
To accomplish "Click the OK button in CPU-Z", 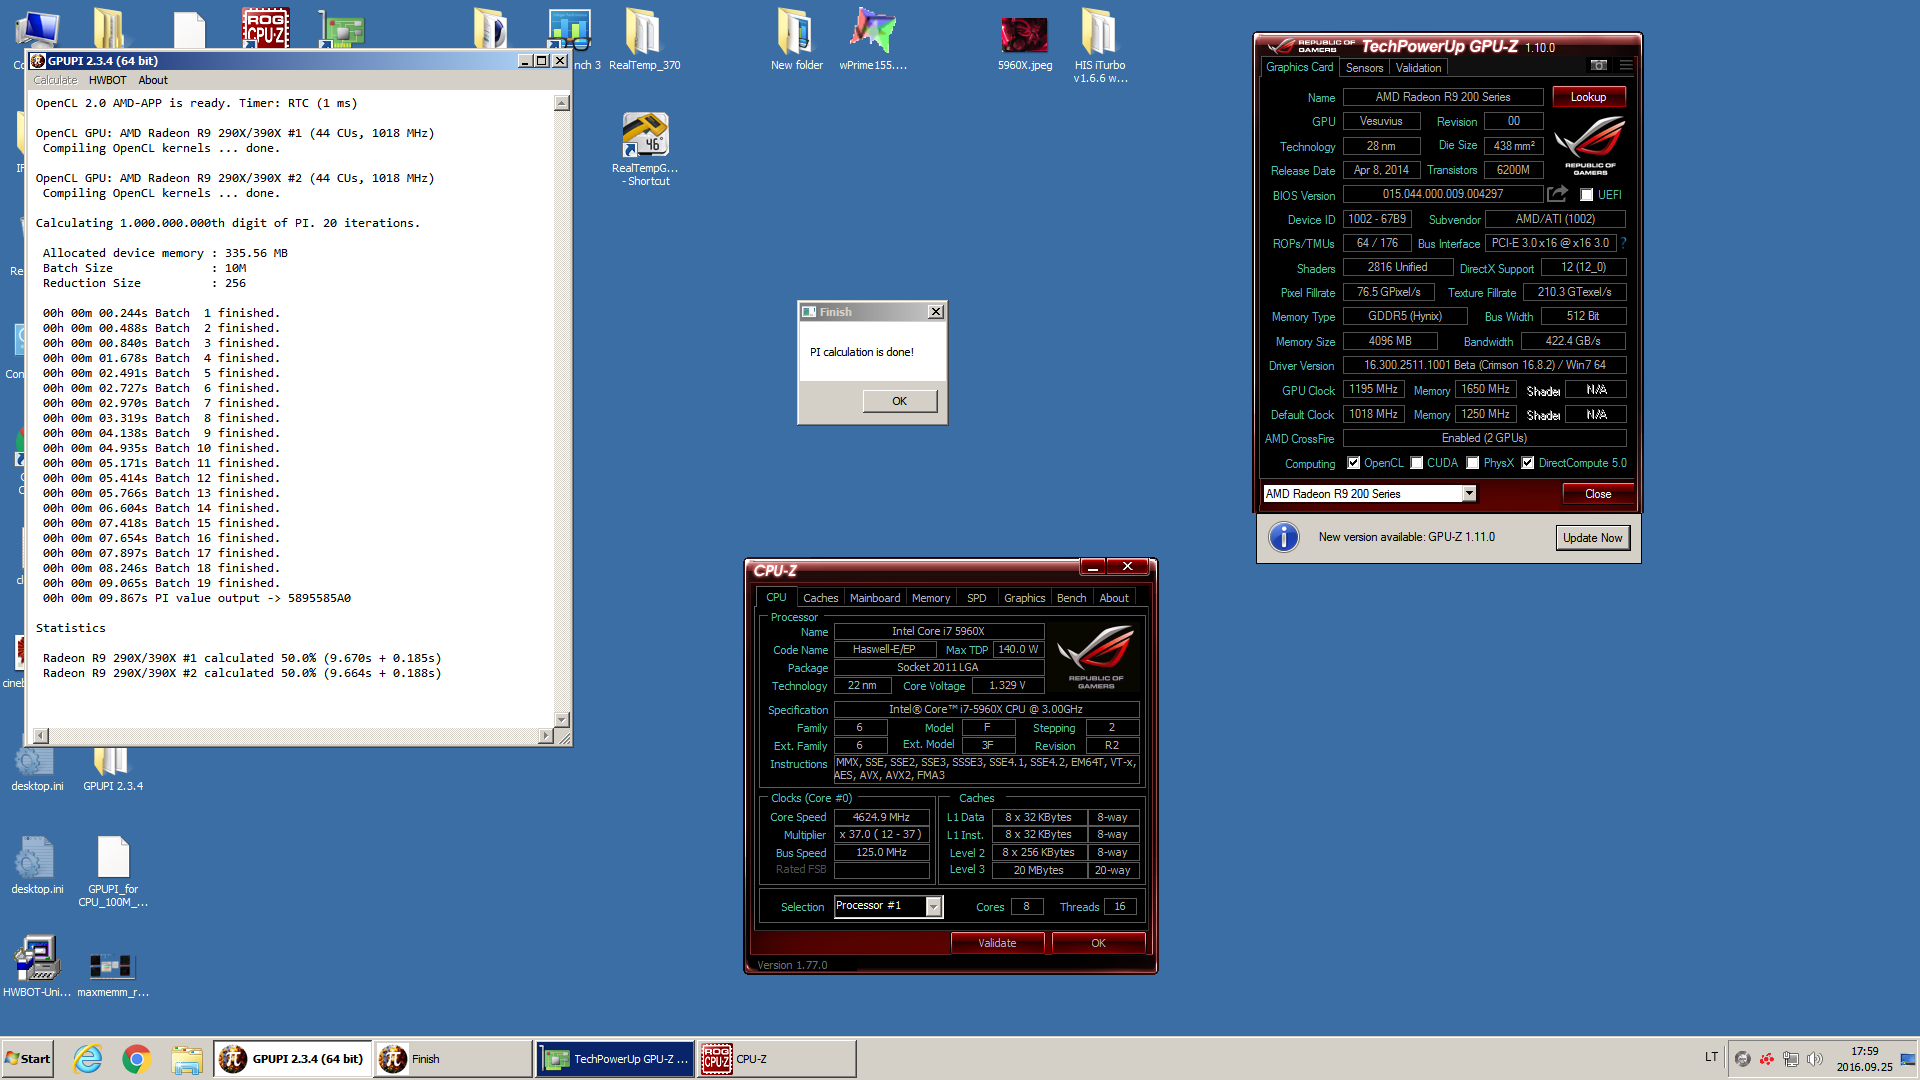I will coord(1098,943).
